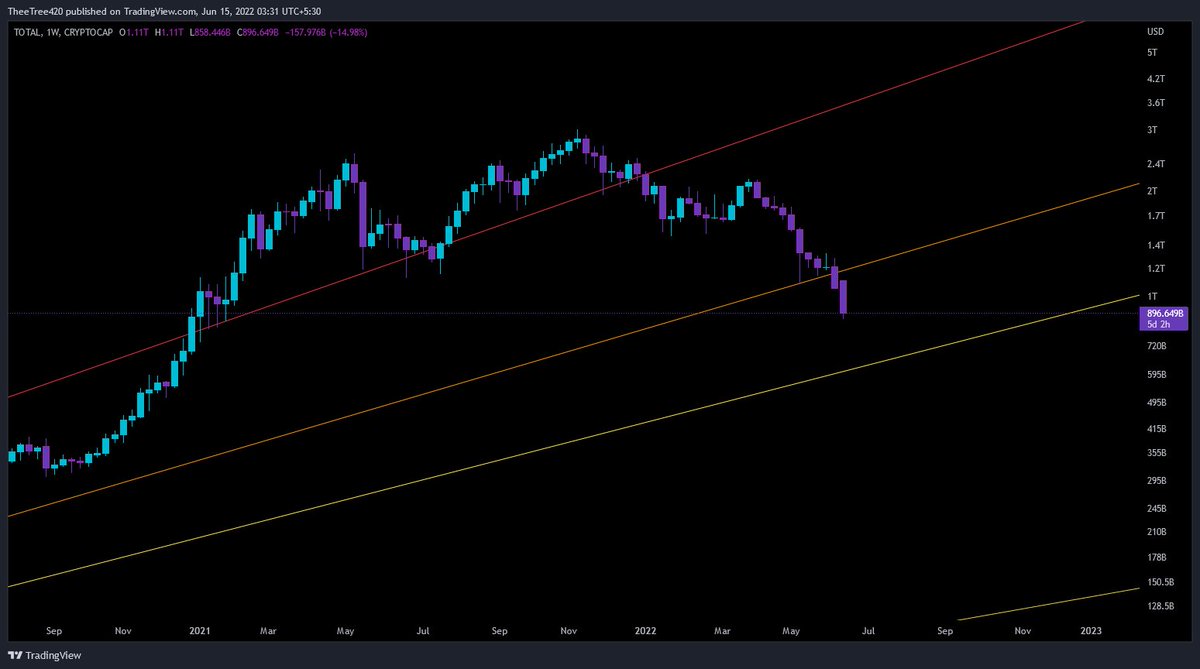Click the 150.5B price axis label
Image resolution: width=1200 pixels, height=669 pixels.
(1159, 583)
